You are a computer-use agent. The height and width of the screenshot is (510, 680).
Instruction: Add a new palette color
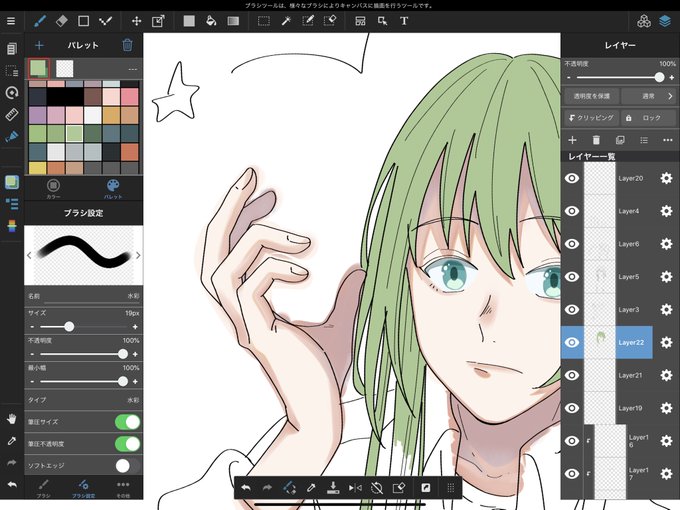tap(39, 45)
